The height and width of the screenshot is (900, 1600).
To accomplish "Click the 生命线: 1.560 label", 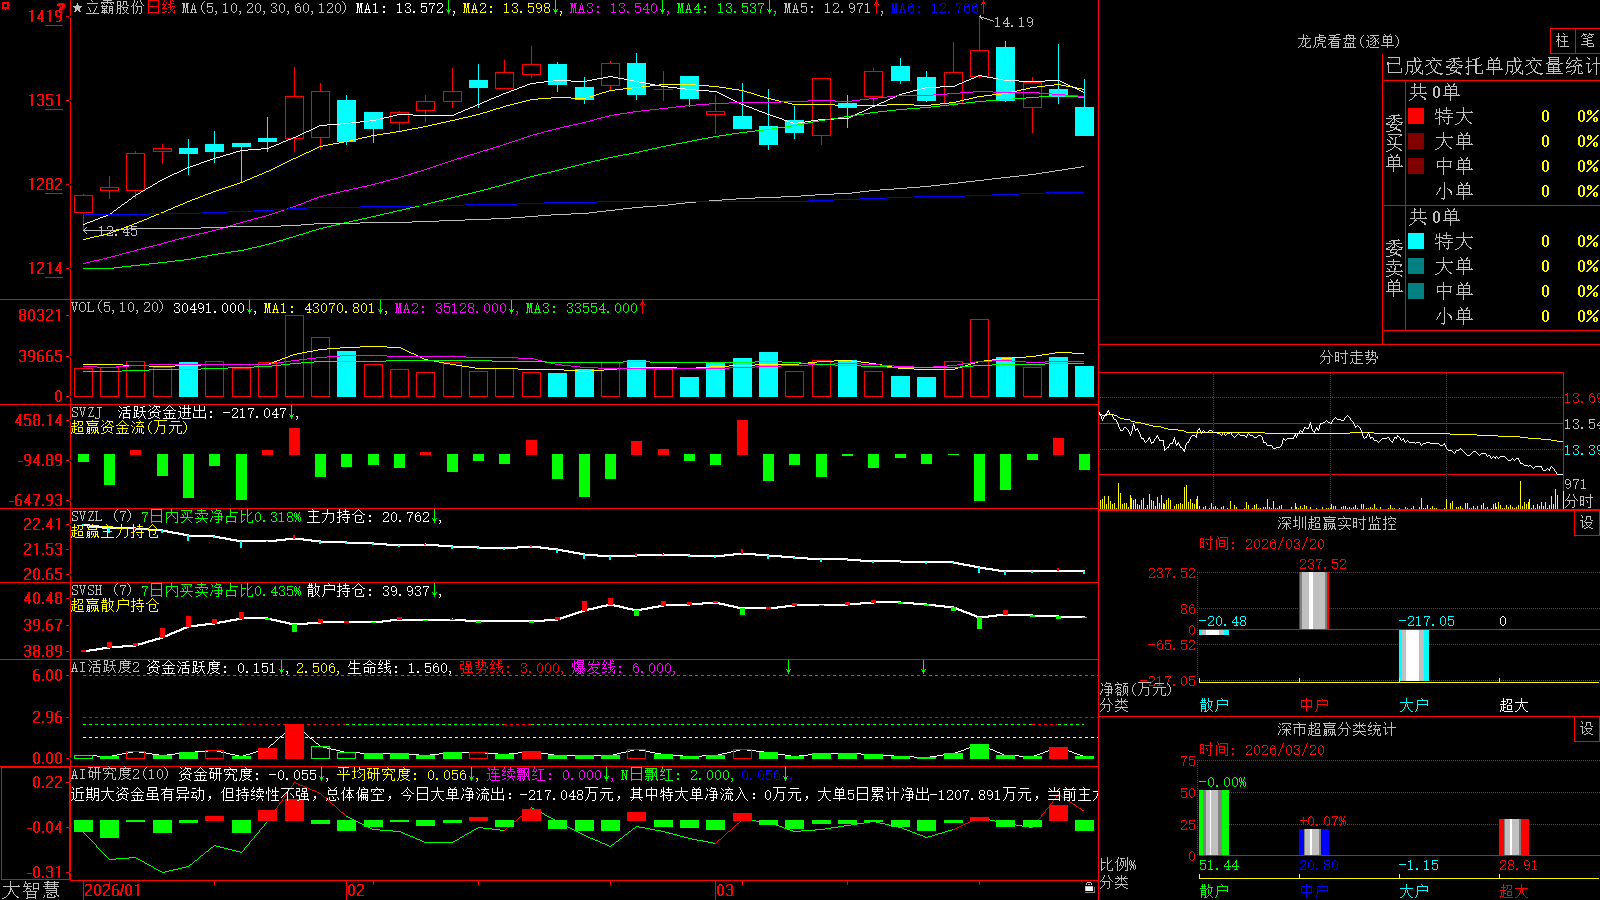I will [399, 668].
